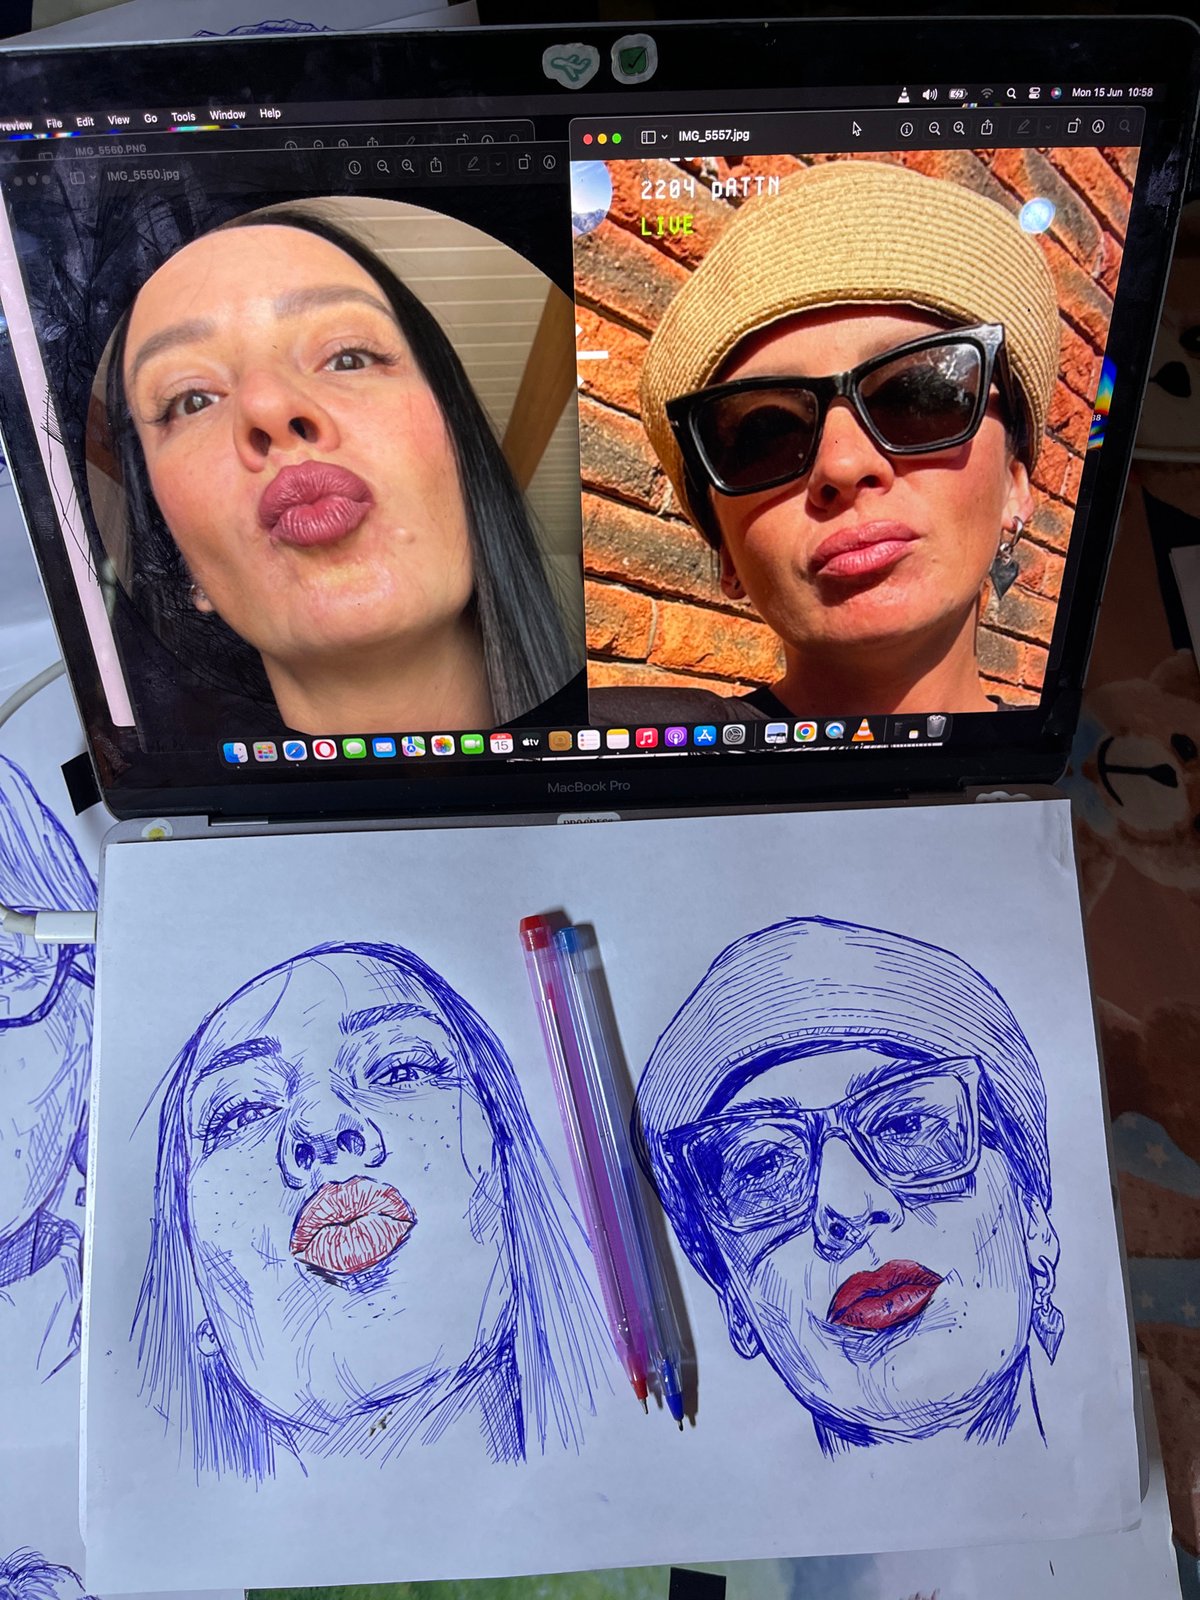Image resolution: width=1200 pixels, height=1600 pixels.
Task: Zoom out in the IMG_5557.jpg window
Action: coord(934,128)
